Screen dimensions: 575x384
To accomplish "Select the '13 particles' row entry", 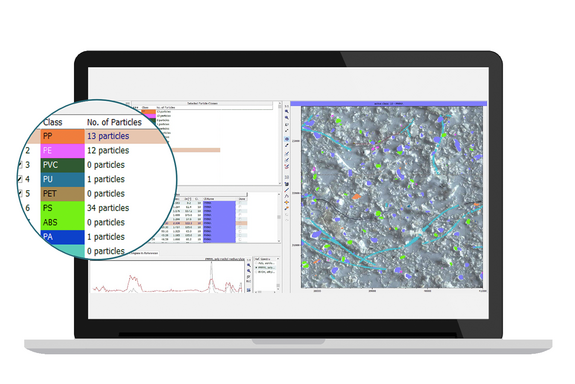I will 108,136.
